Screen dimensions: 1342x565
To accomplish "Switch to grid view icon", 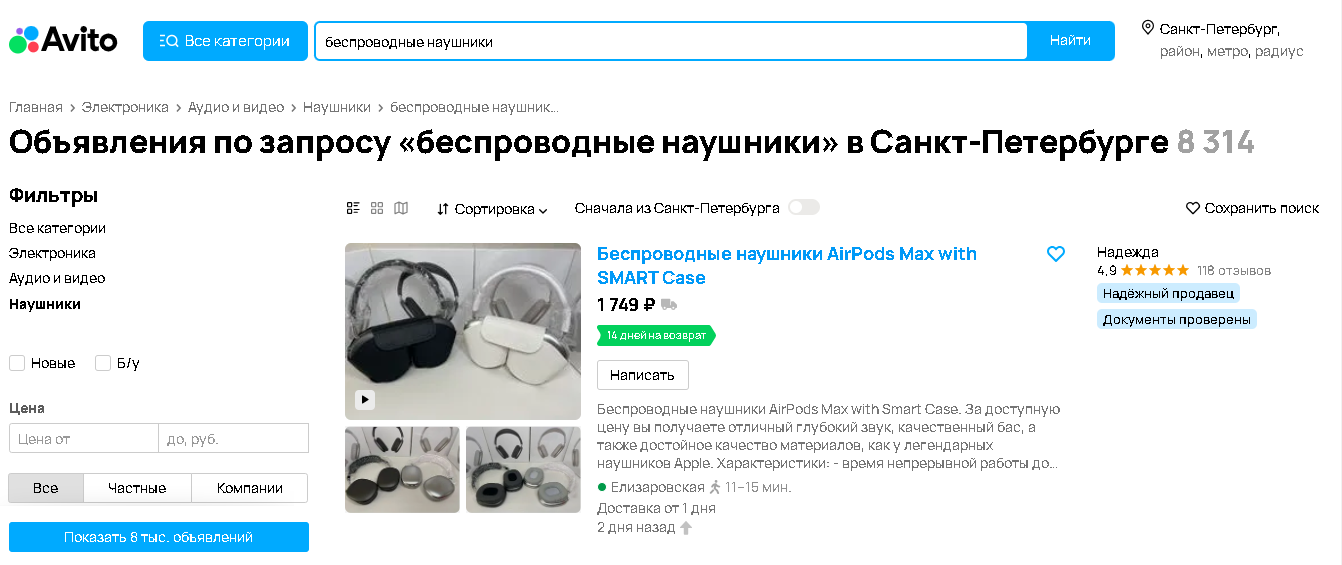I will 377,208.
